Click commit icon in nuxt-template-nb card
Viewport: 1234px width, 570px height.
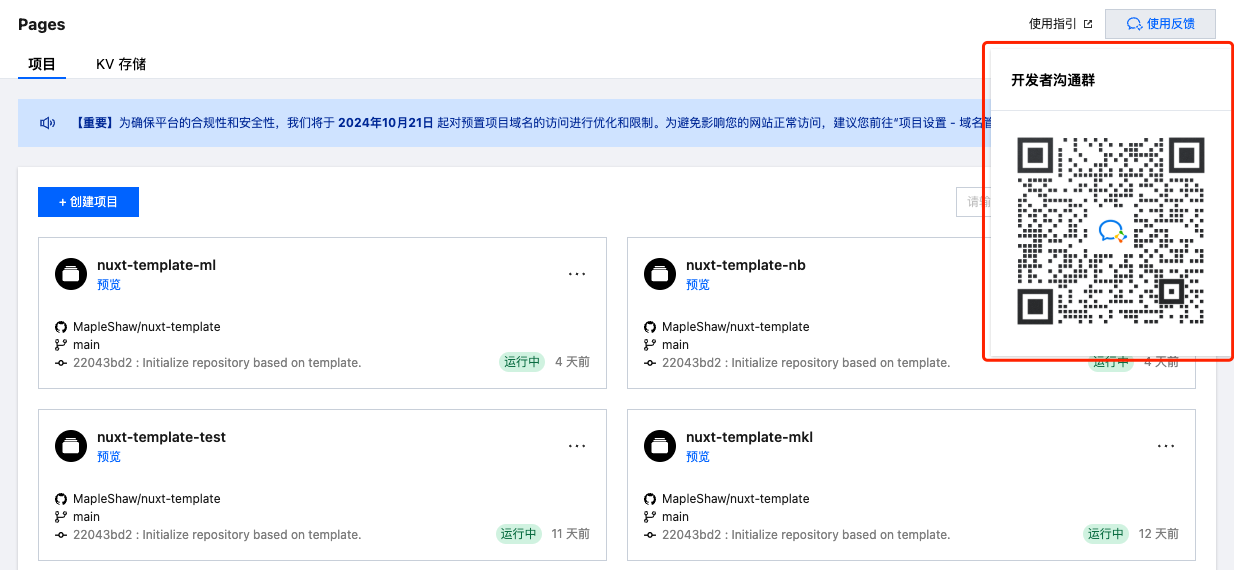(650, 363)
